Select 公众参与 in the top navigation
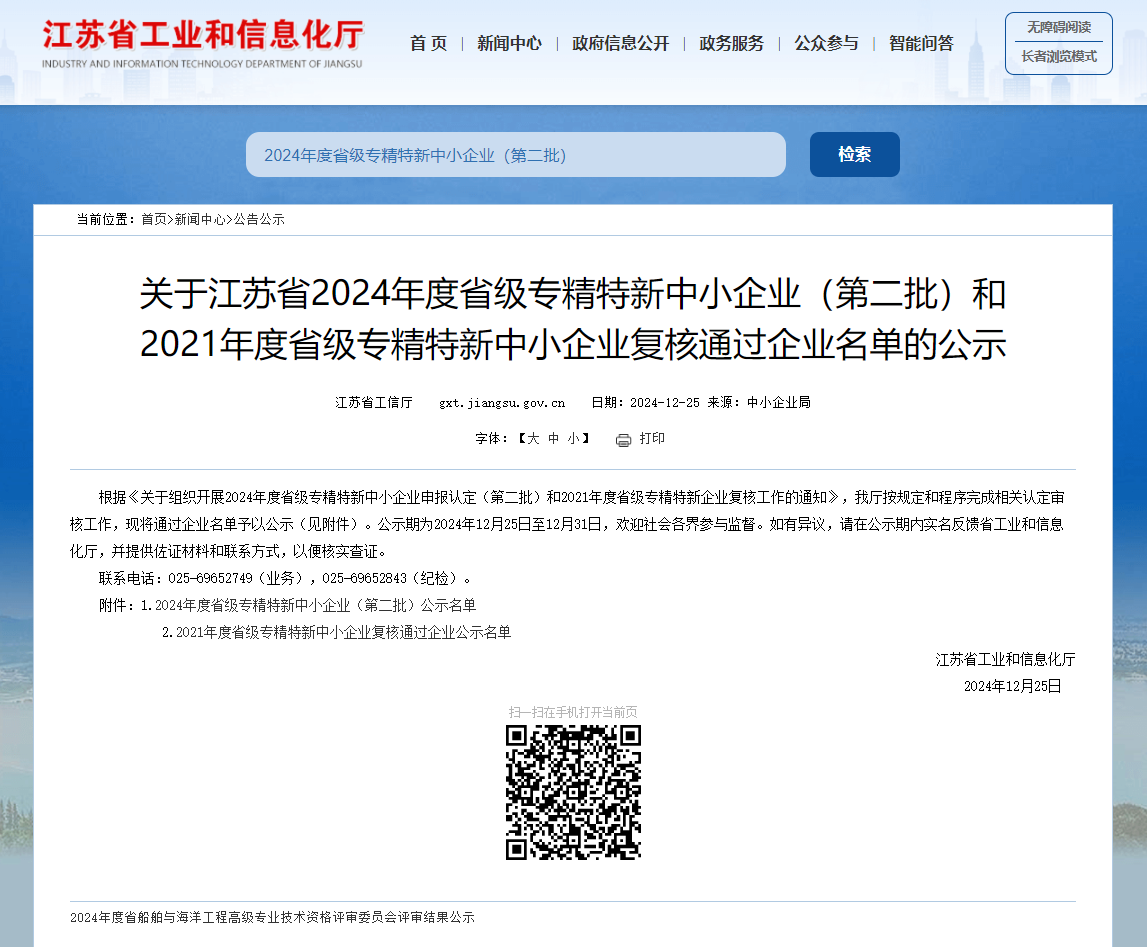The height and width of the screenshot is (947, 1147). click(827, 44)
